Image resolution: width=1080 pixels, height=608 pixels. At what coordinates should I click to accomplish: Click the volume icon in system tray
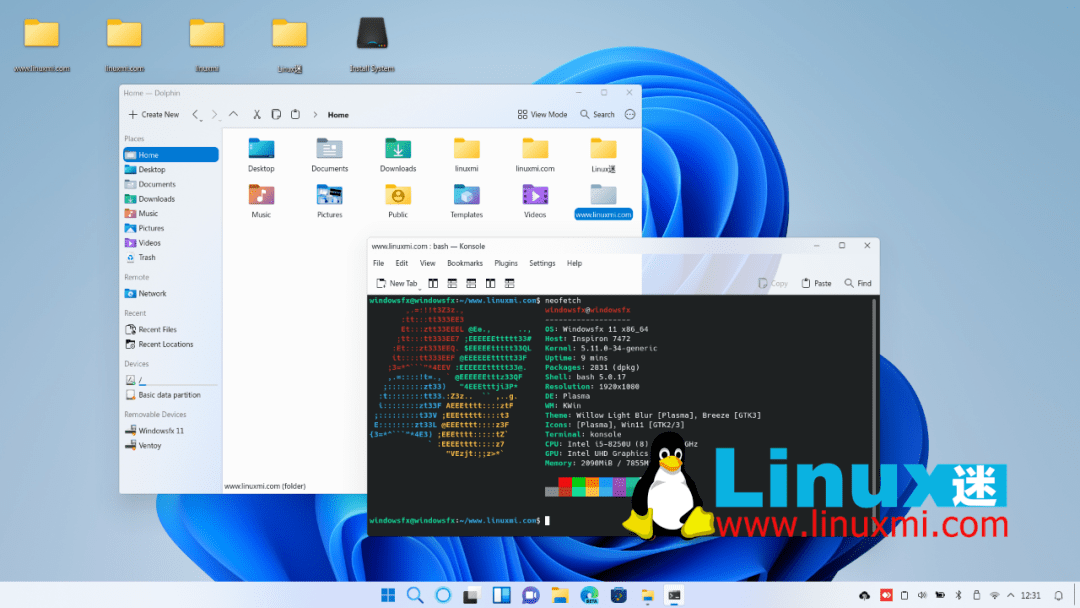click(x=922, y=596)
